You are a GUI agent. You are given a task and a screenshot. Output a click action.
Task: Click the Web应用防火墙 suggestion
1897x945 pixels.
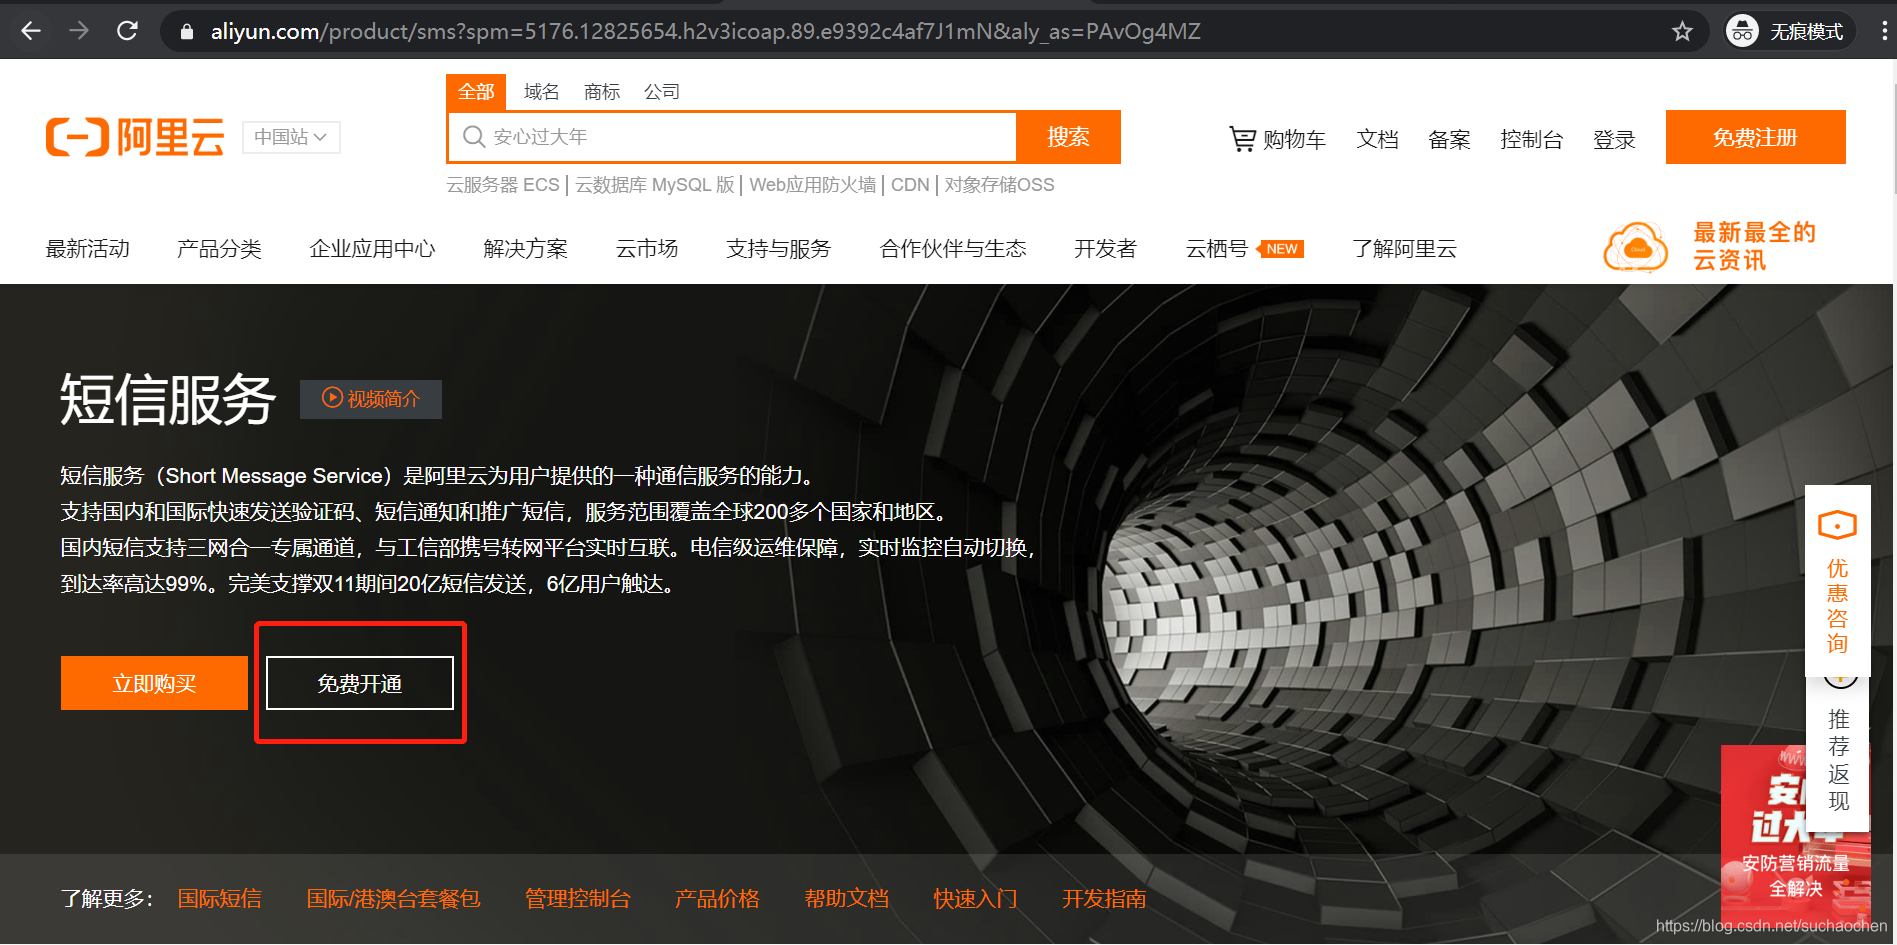(x=813, y=185)
